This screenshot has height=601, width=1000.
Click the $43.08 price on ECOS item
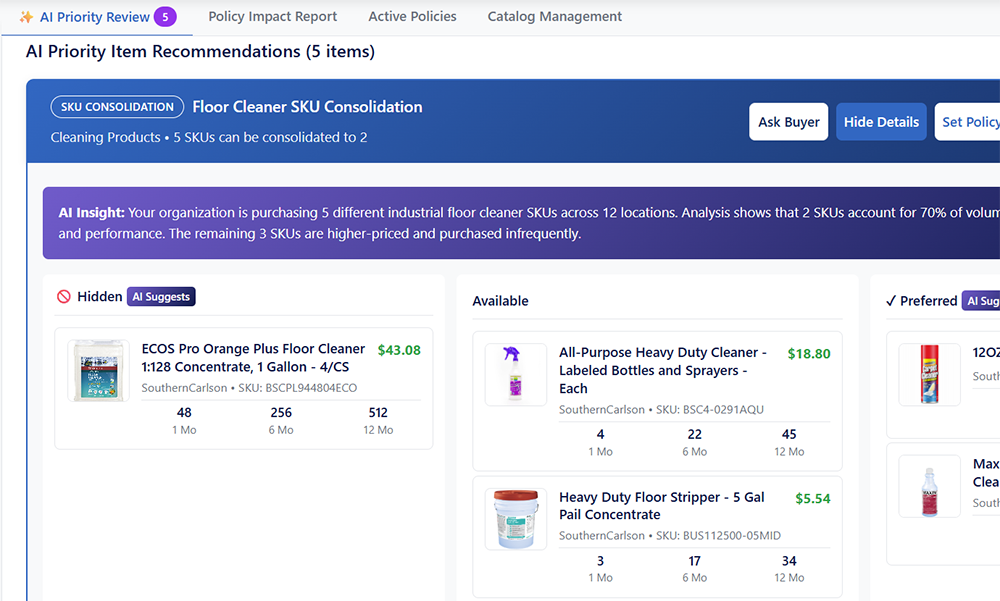[x=399, y=350]
